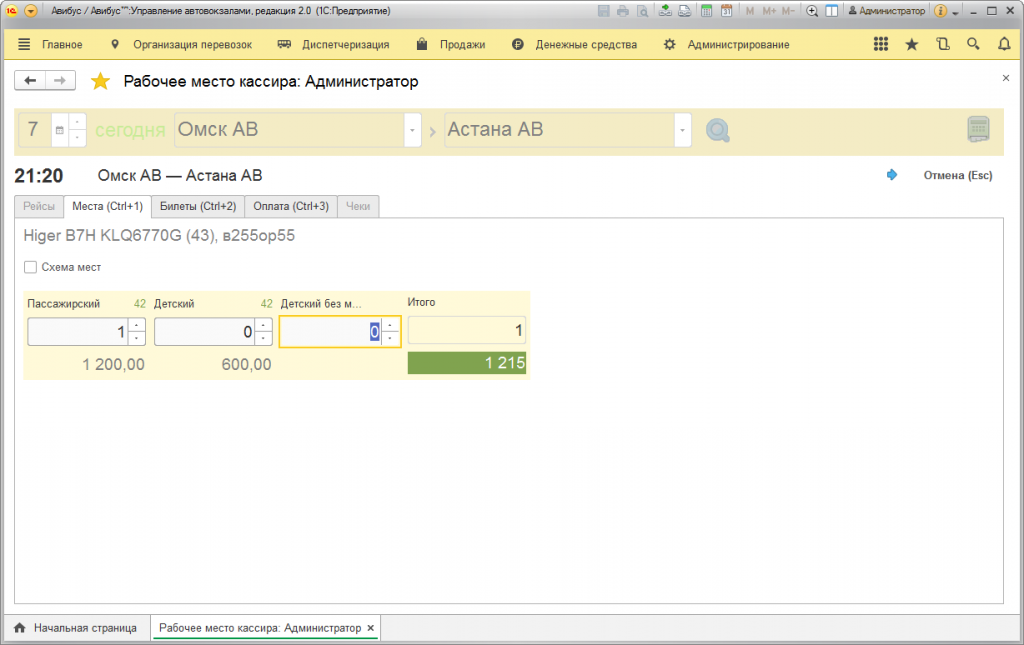Click the back navigation arrow button
Screen dimensions: 1024x645
(x=30, y=81)
